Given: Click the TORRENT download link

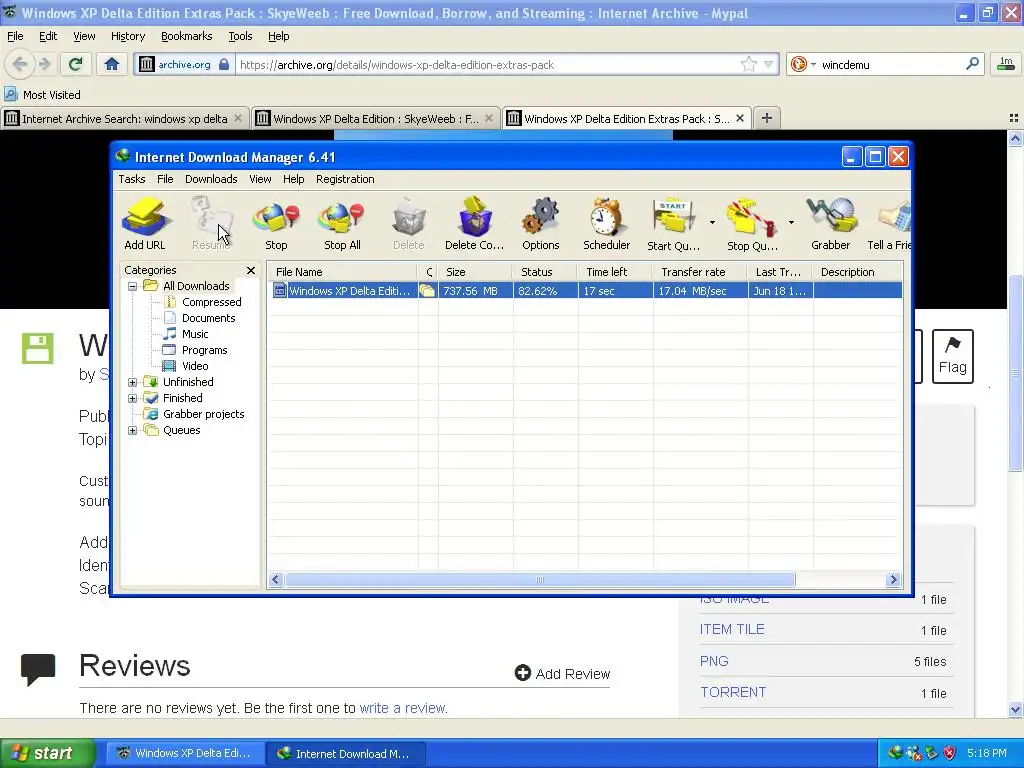Looking at the screenshot, I should click(733, 692).
